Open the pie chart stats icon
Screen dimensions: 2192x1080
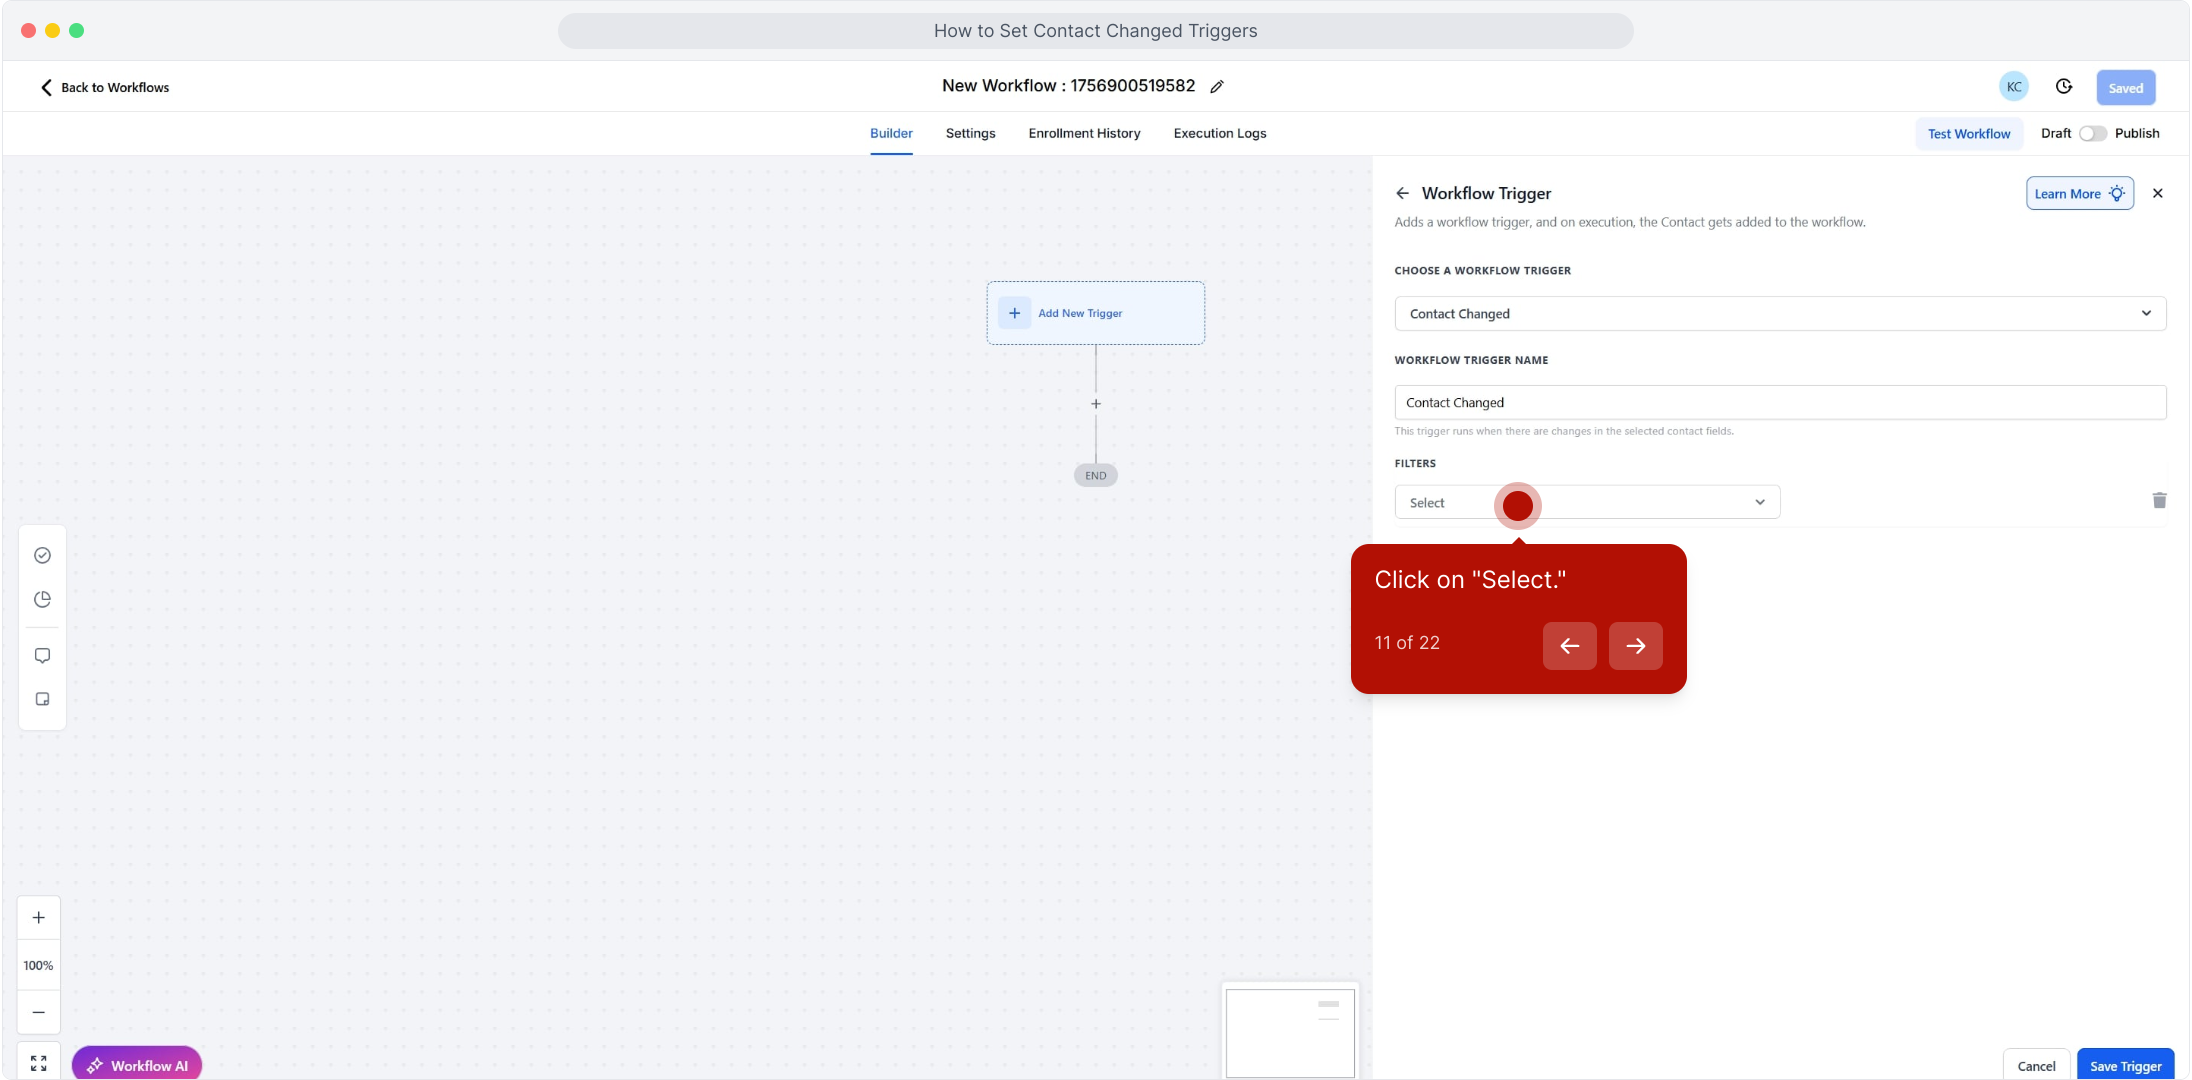coord(42,599)
